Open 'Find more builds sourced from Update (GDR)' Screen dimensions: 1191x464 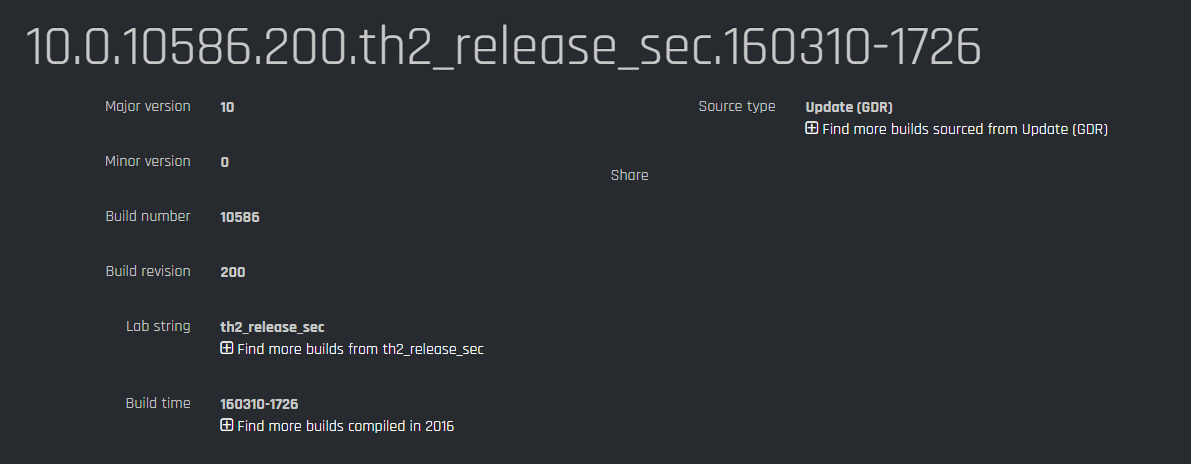[964, 129]
